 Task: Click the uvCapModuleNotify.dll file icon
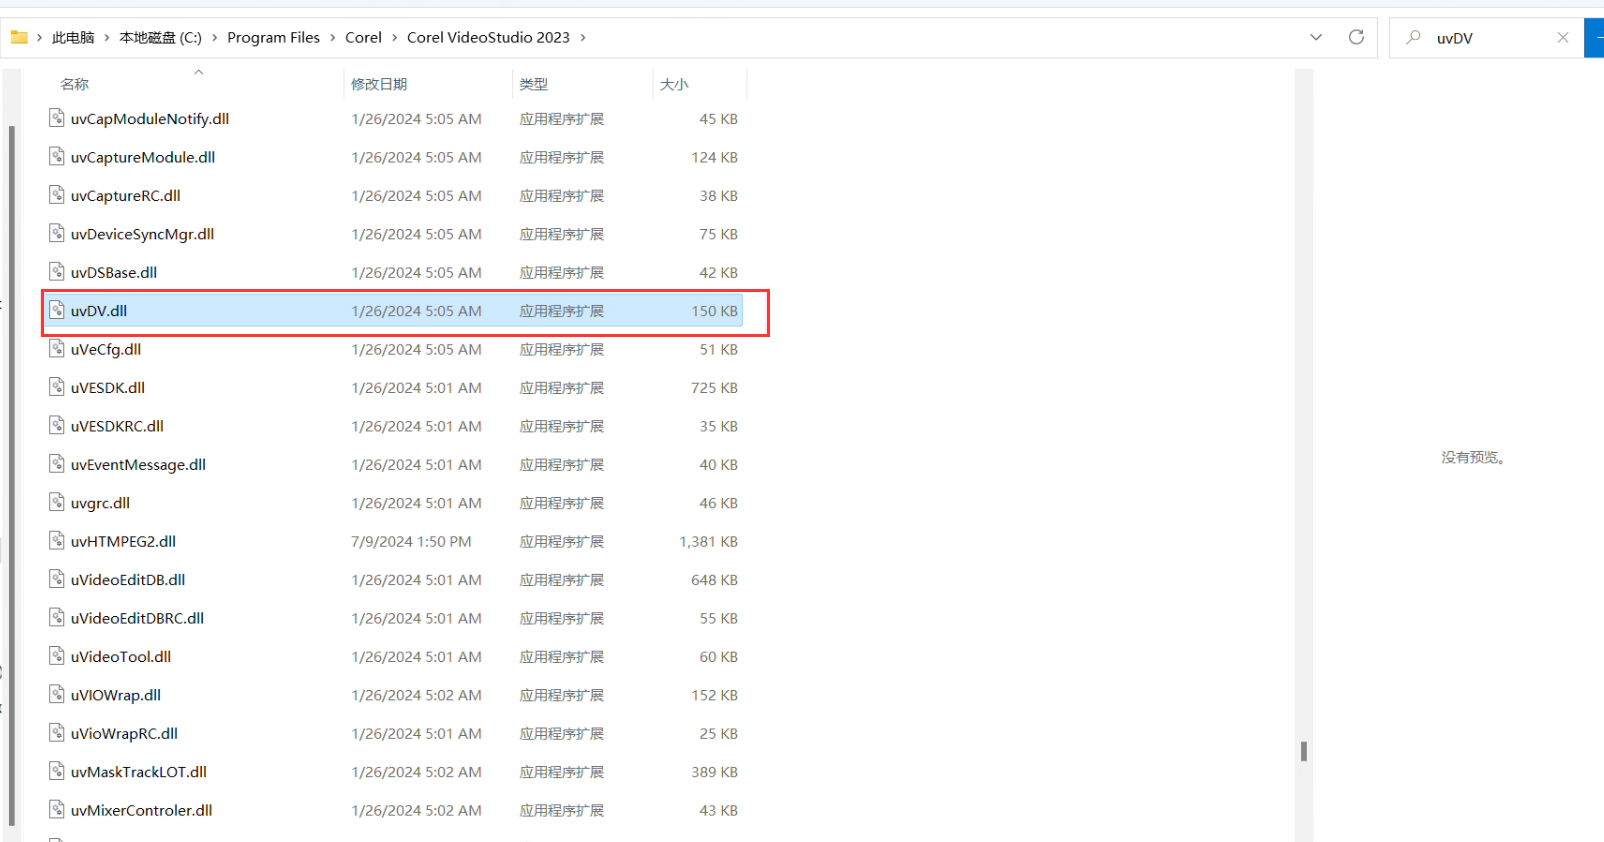[x=57, y=118]
